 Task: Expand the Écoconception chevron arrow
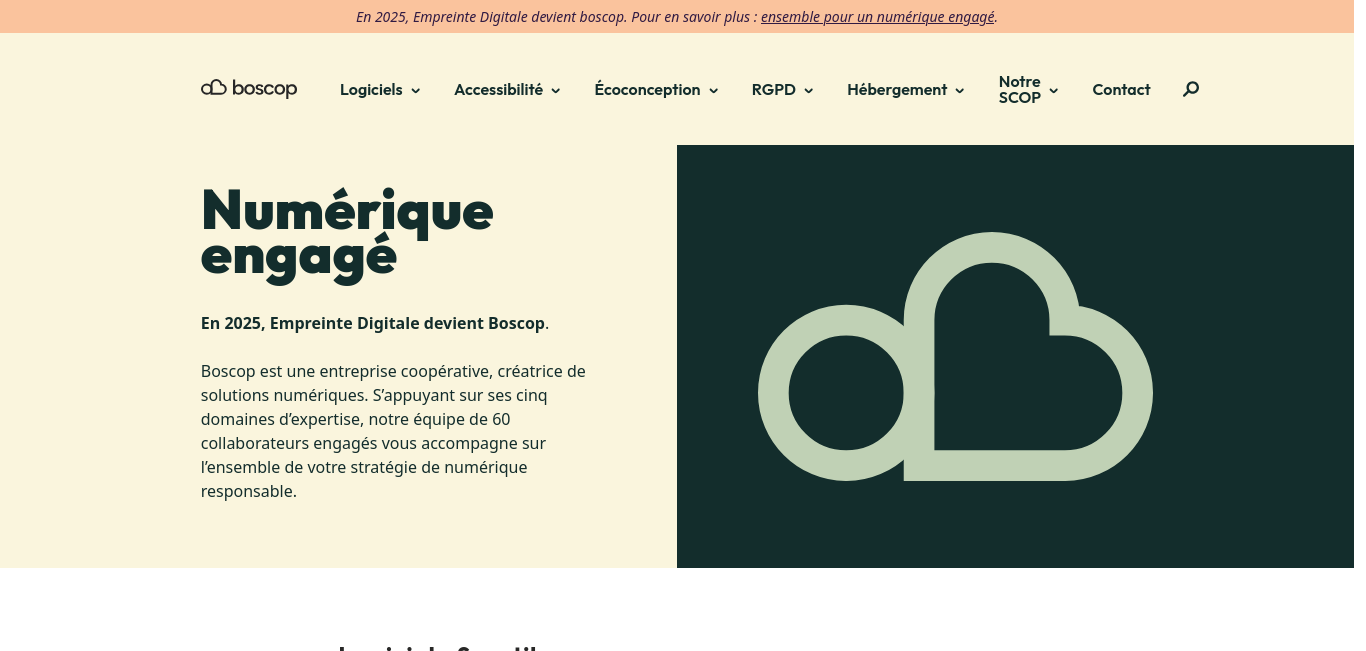[714, 91]
